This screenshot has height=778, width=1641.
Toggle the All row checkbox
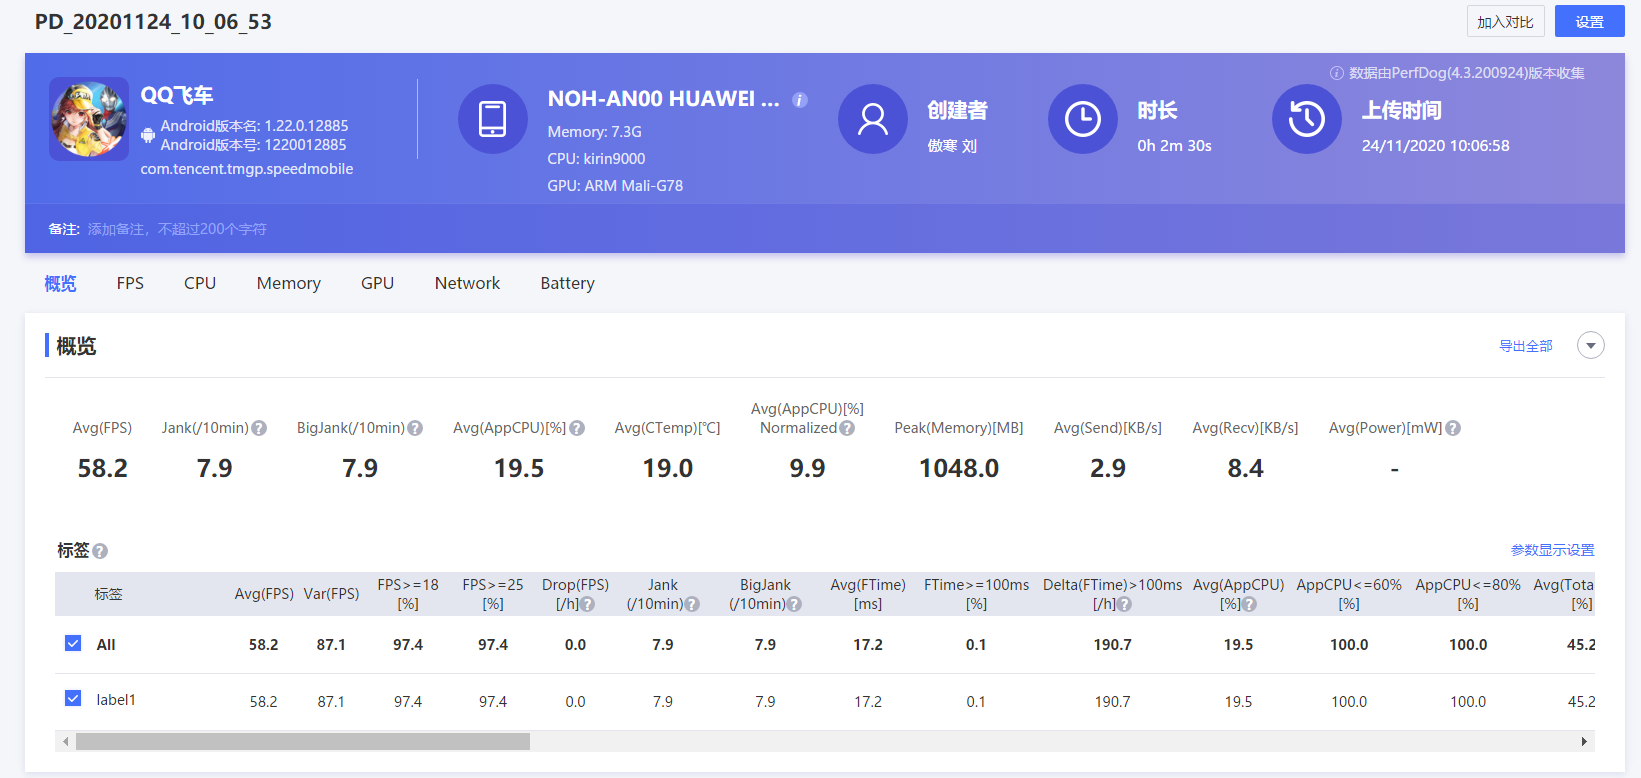(73, 643)
